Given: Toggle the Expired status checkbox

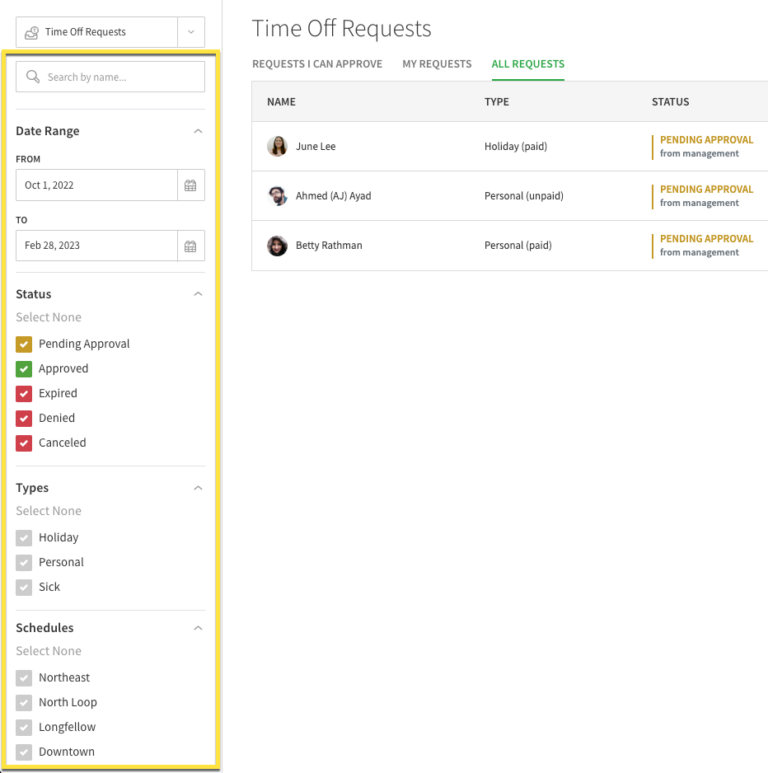Looking at the screenshot, I should [24, 393].
